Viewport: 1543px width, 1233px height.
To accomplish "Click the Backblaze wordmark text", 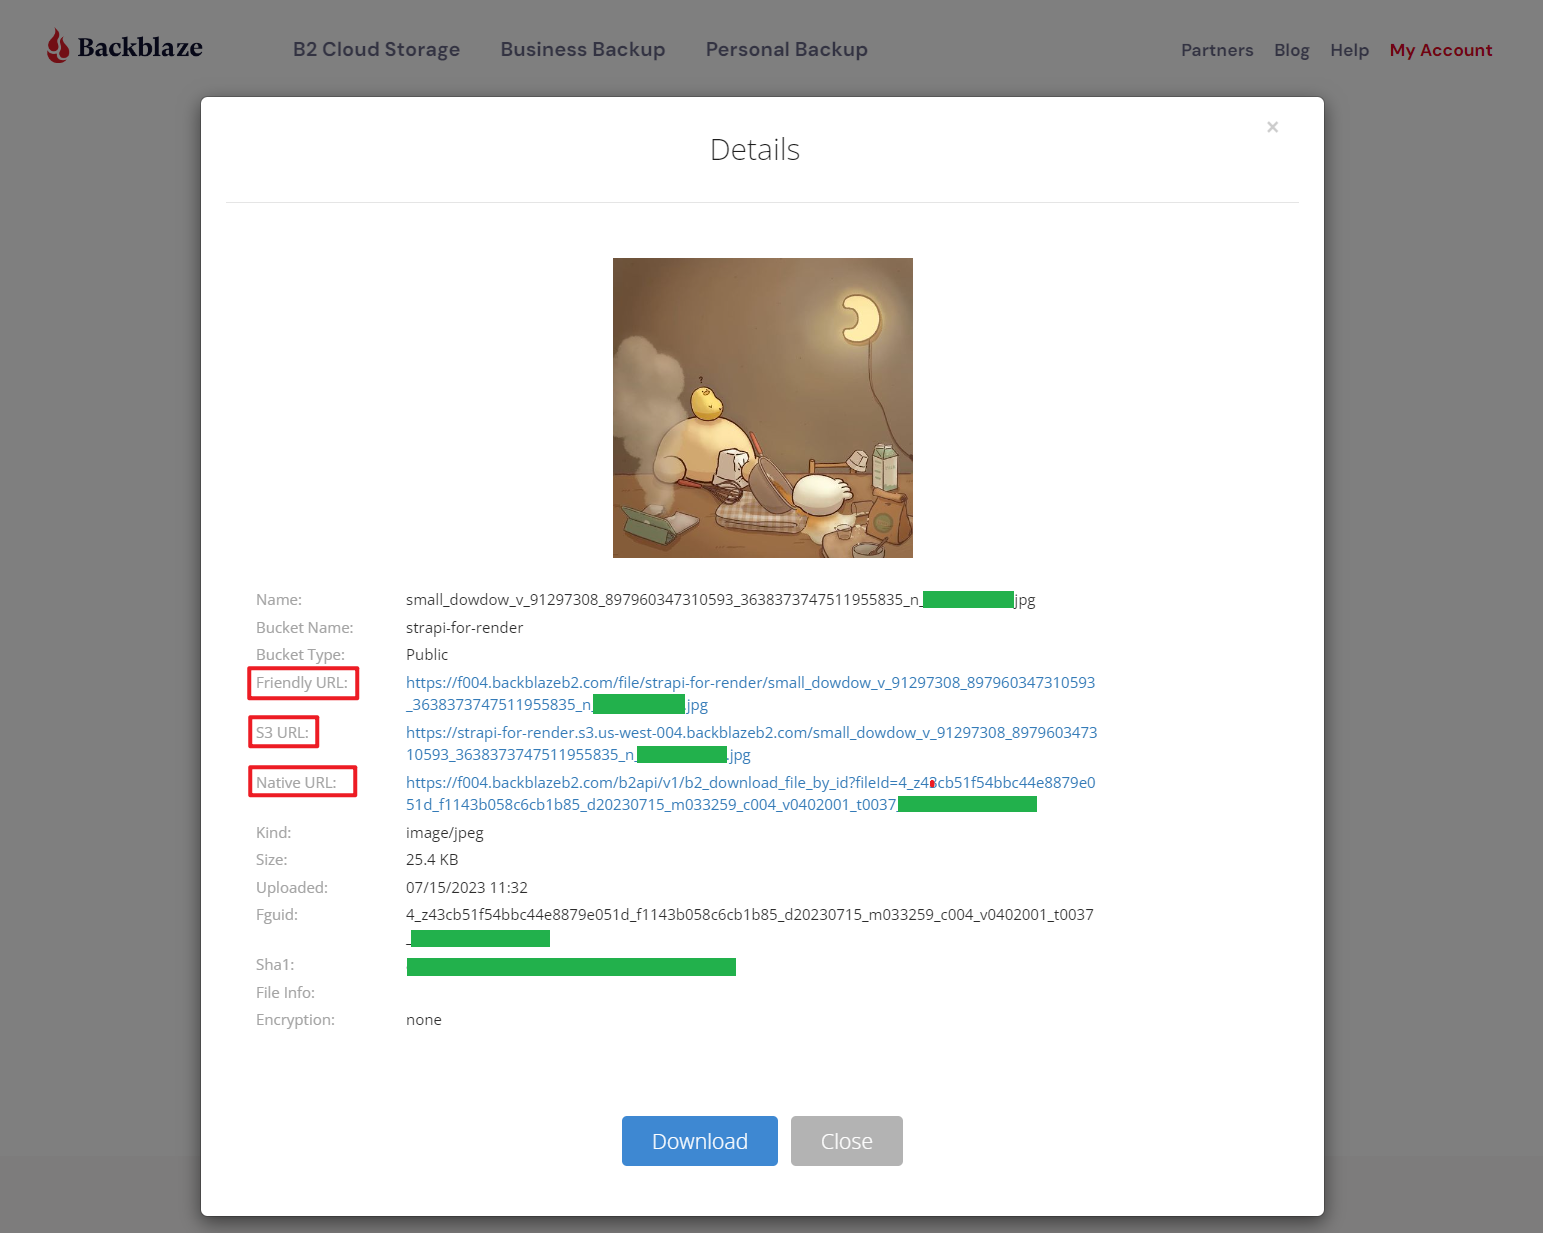I will coord(140,47).
